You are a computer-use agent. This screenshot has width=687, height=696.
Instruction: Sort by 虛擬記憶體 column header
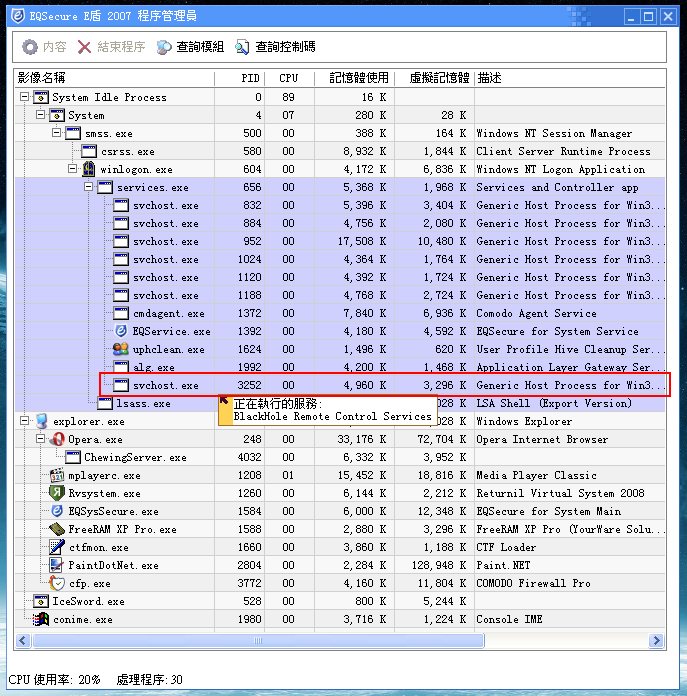(x=434, y=78)
